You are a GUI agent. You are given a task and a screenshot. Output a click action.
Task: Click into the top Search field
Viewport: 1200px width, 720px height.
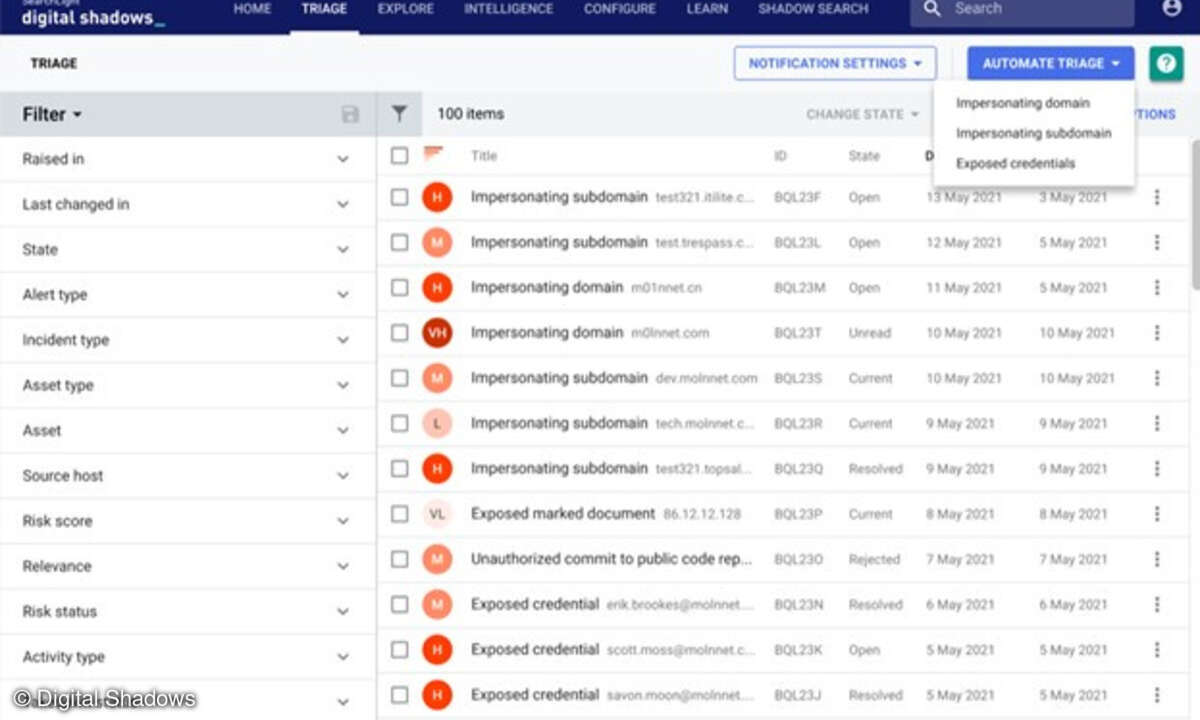(x=1022, y=10)
